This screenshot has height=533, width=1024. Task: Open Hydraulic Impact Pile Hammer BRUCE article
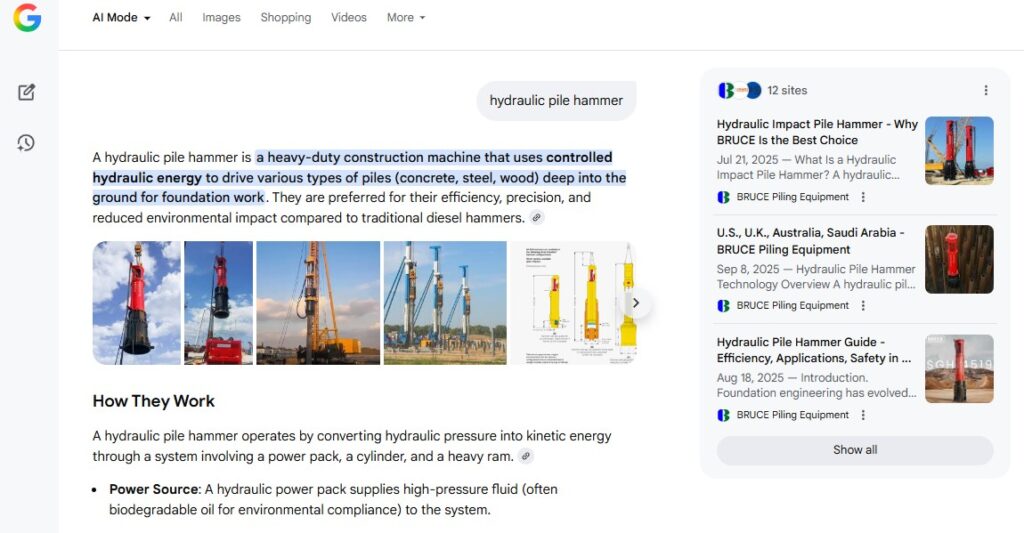(x=816, y=132)
